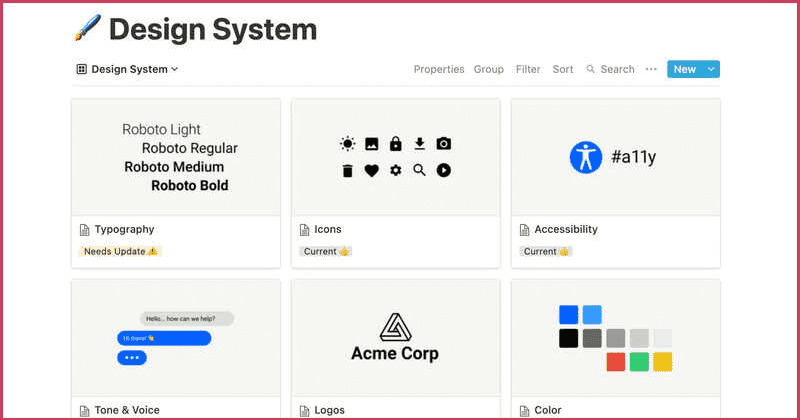
Task: Select the red color swatch
Action: 615,362
